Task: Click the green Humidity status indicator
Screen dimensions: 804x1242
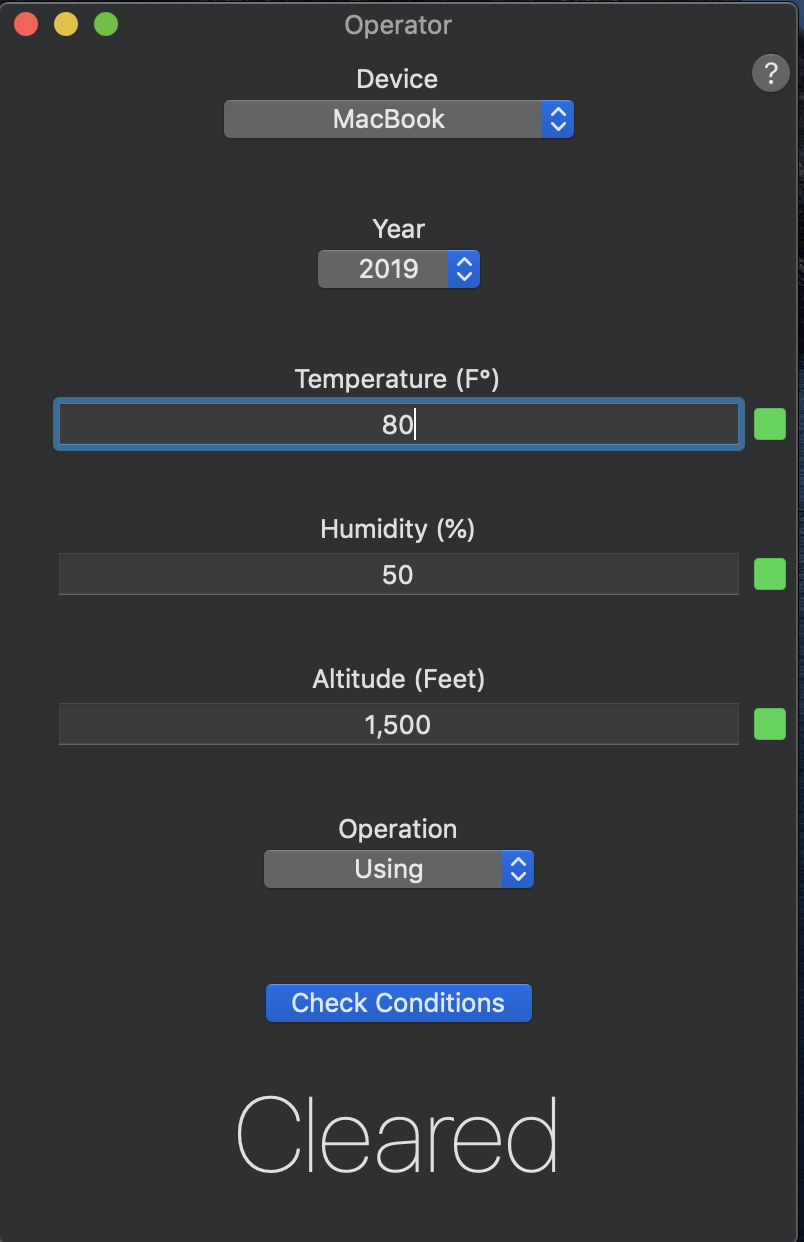Action: pyautogui.click(x=769, y=574)
